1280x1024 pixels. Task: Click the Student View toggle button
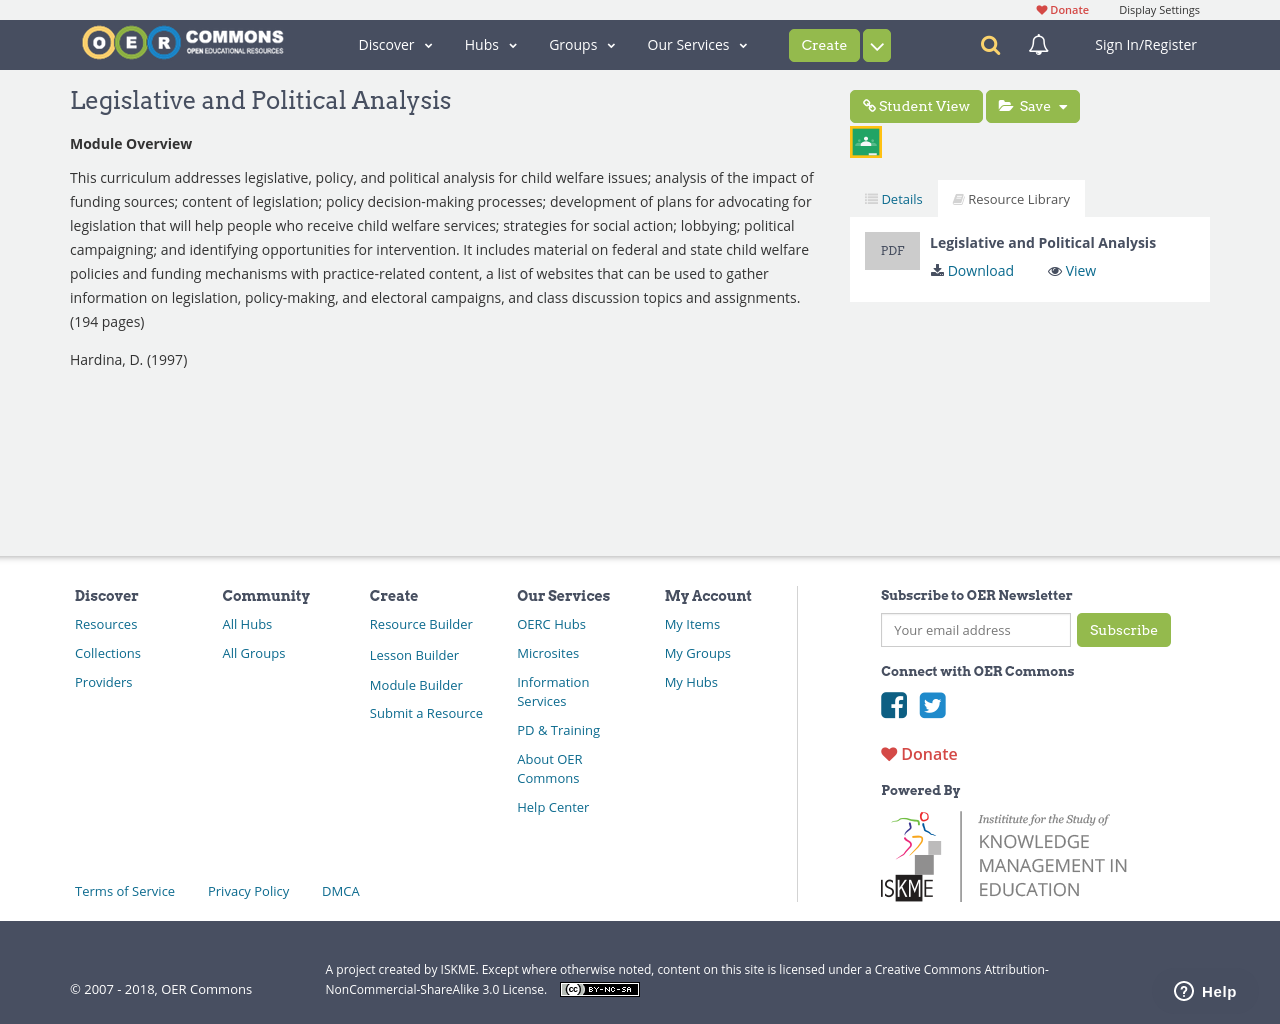(916, 105)
